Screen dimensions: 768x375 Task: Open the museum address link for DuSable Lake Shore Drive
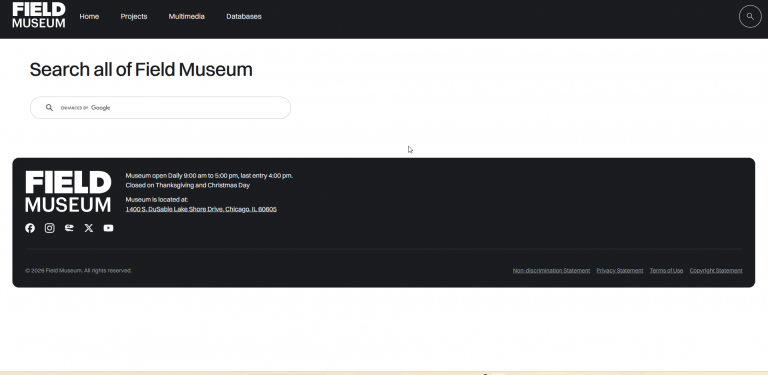coord(201,209)
